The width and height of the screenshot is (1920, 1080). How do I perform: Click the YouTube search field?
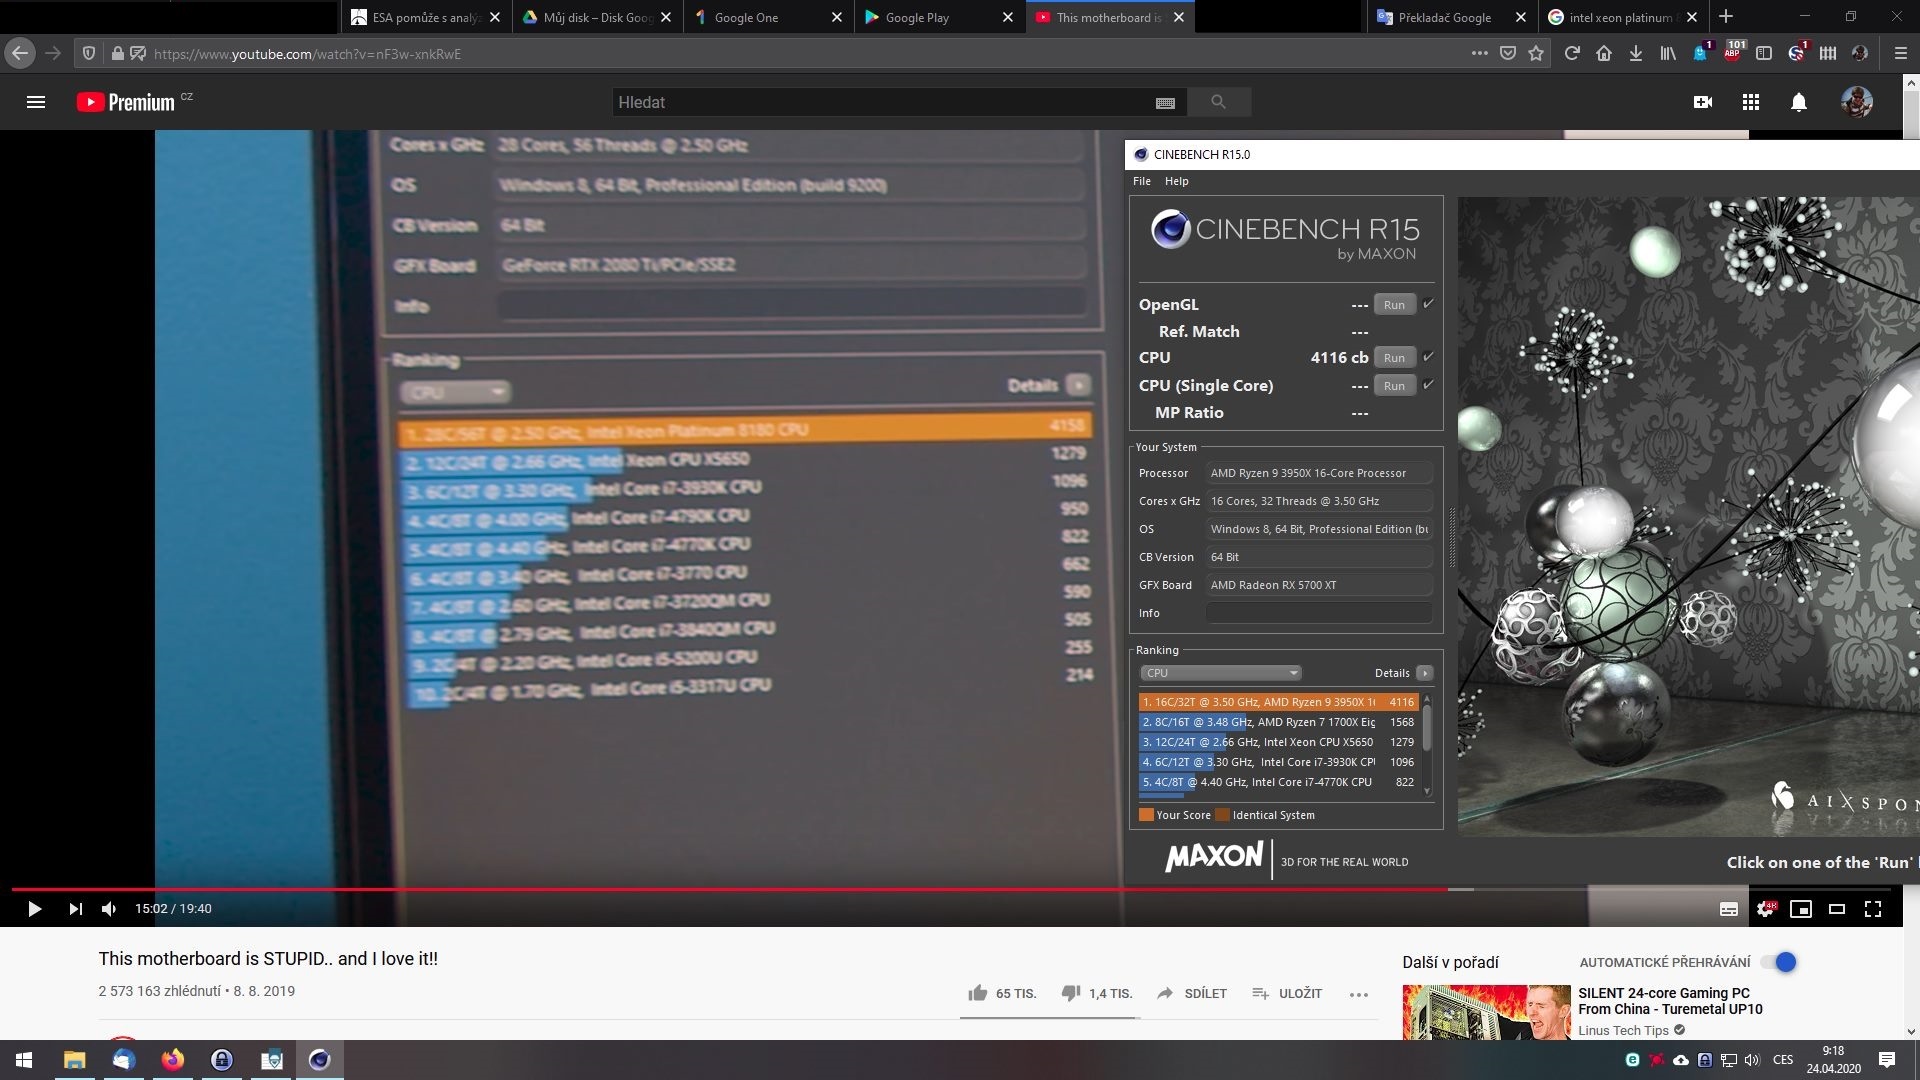point(884,102)
